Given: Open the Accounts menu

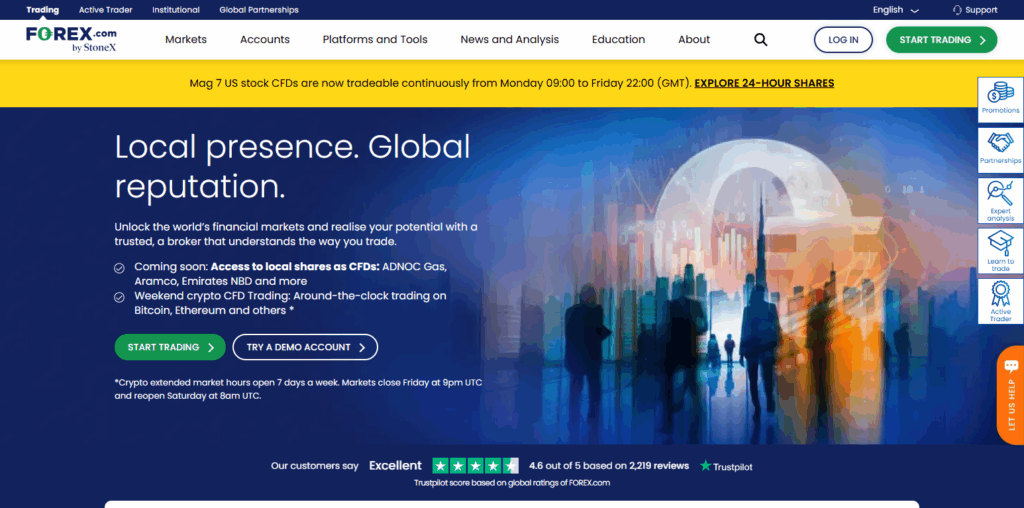Looking at the screenshot, I should click(265, 40).
